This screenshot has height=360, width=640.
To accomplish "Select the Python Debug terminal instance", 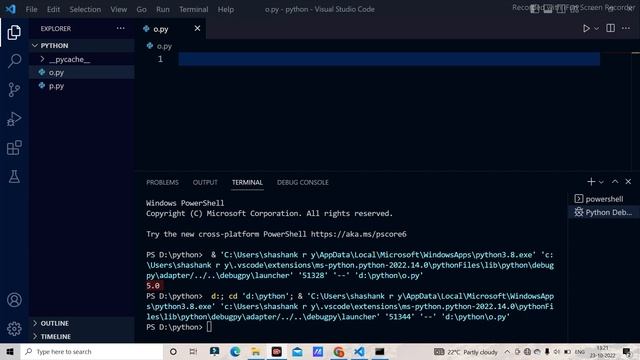I will point(604,212).
